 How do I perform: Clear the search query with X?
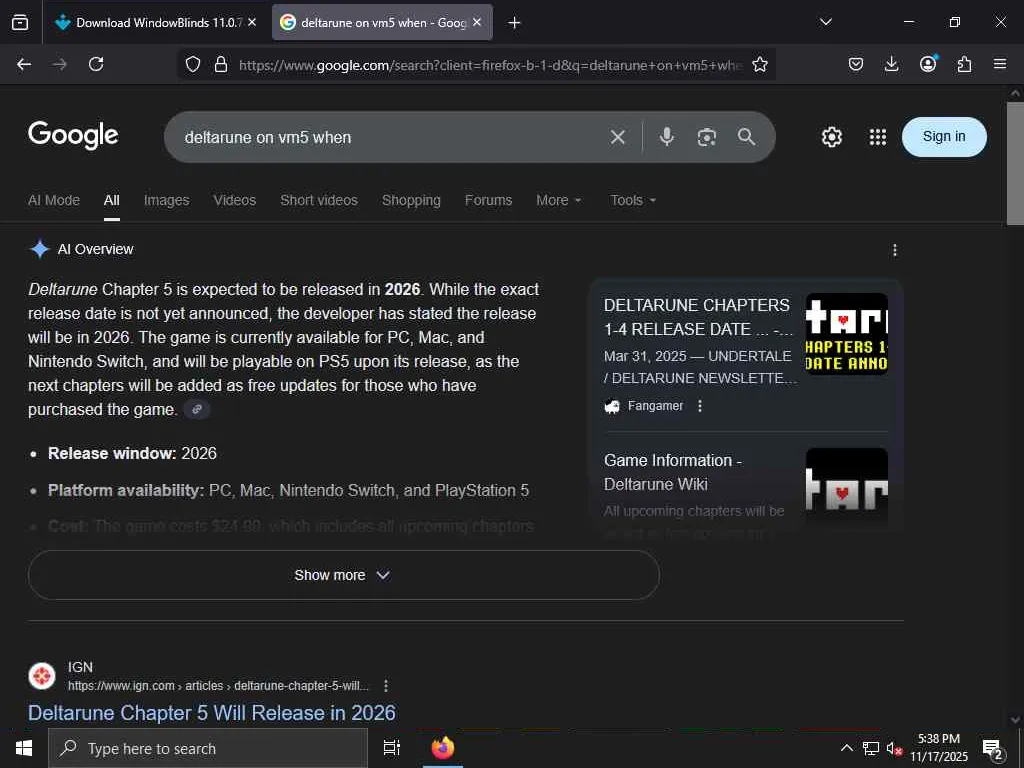click(618, 137)
